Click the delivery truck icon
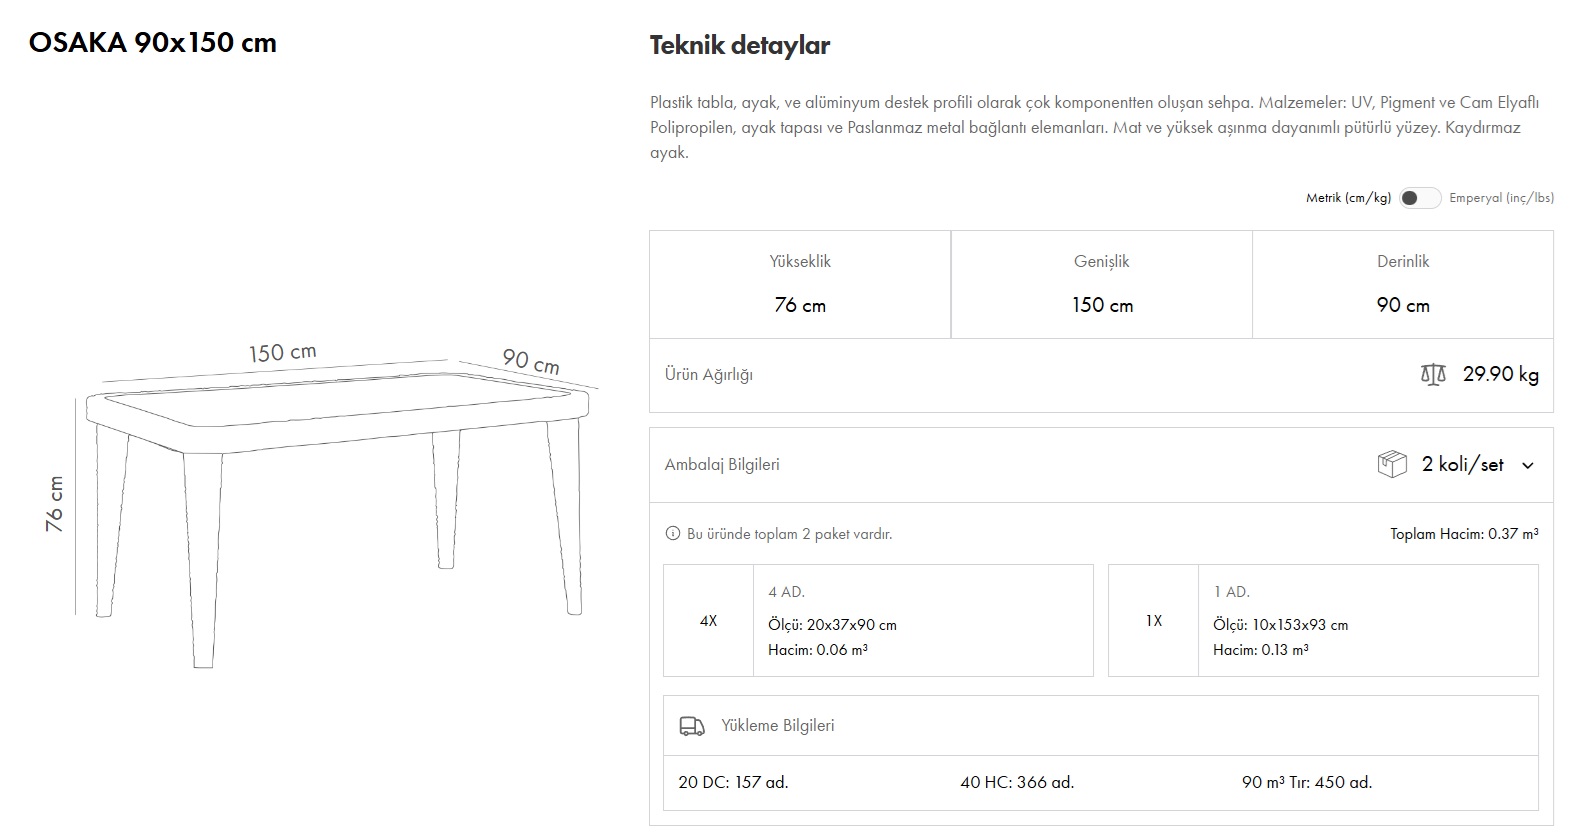 click(x=691, y=726)
